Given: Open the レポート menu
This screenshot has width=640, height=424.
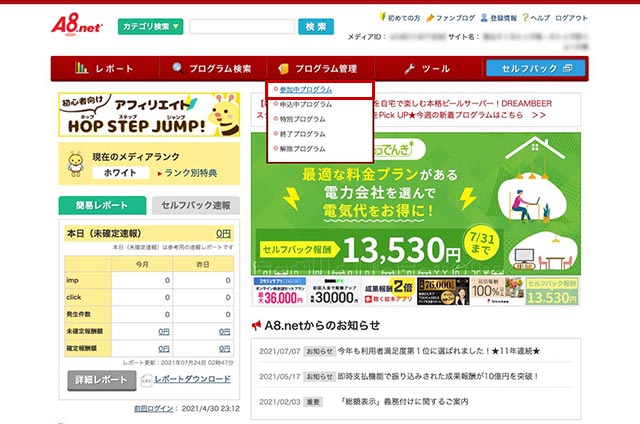Looking at the screenshot, I should 104,69.
